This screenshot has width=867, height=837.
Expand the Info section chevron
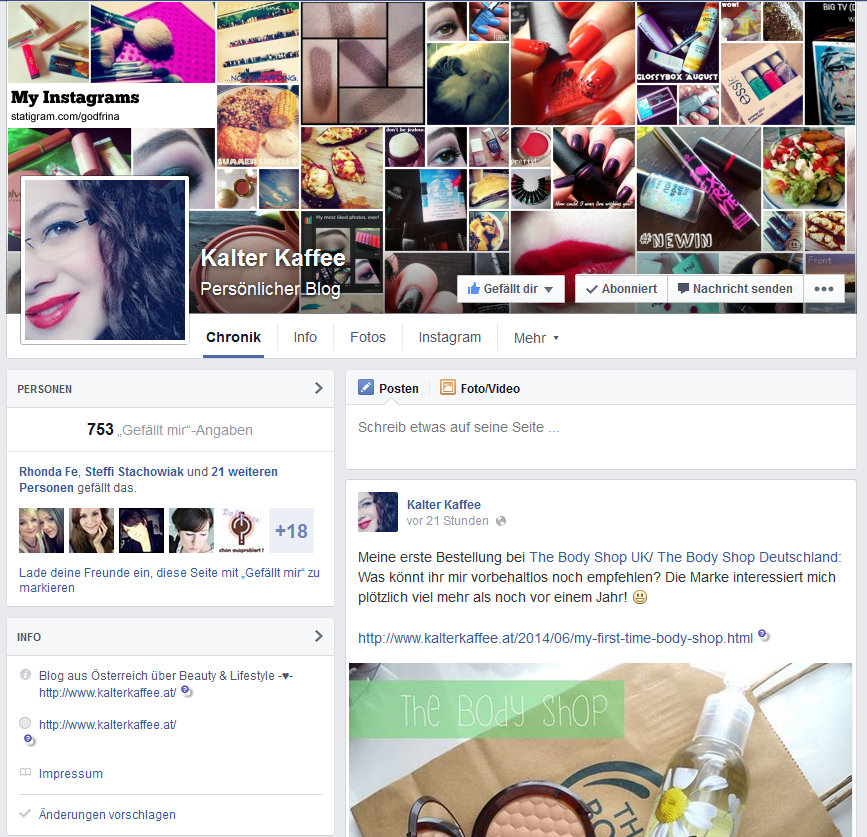318,636
